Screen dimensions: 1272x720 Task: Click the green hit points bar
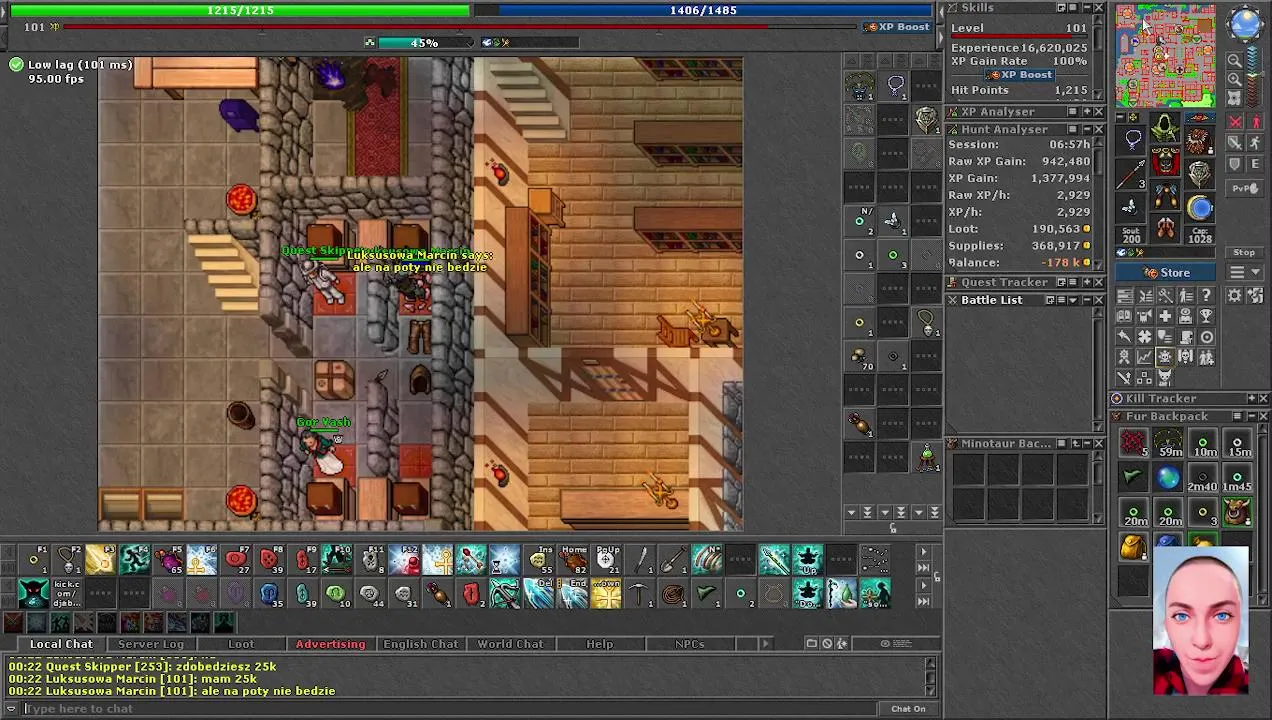tap(240, 10)
